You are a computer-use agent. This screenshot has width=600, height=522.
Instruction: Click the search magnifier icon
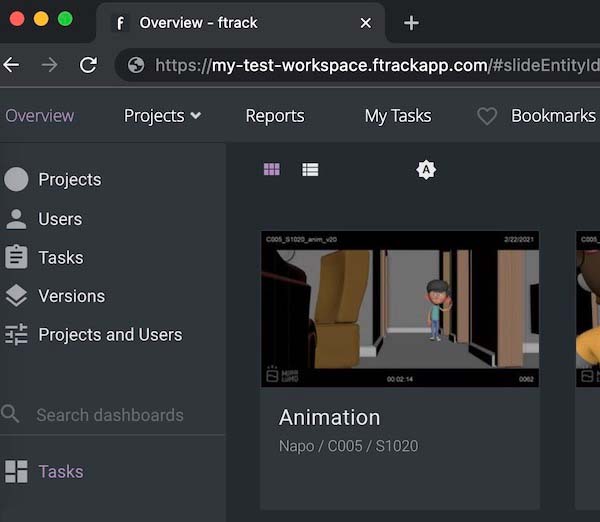(x=11, y=414)
